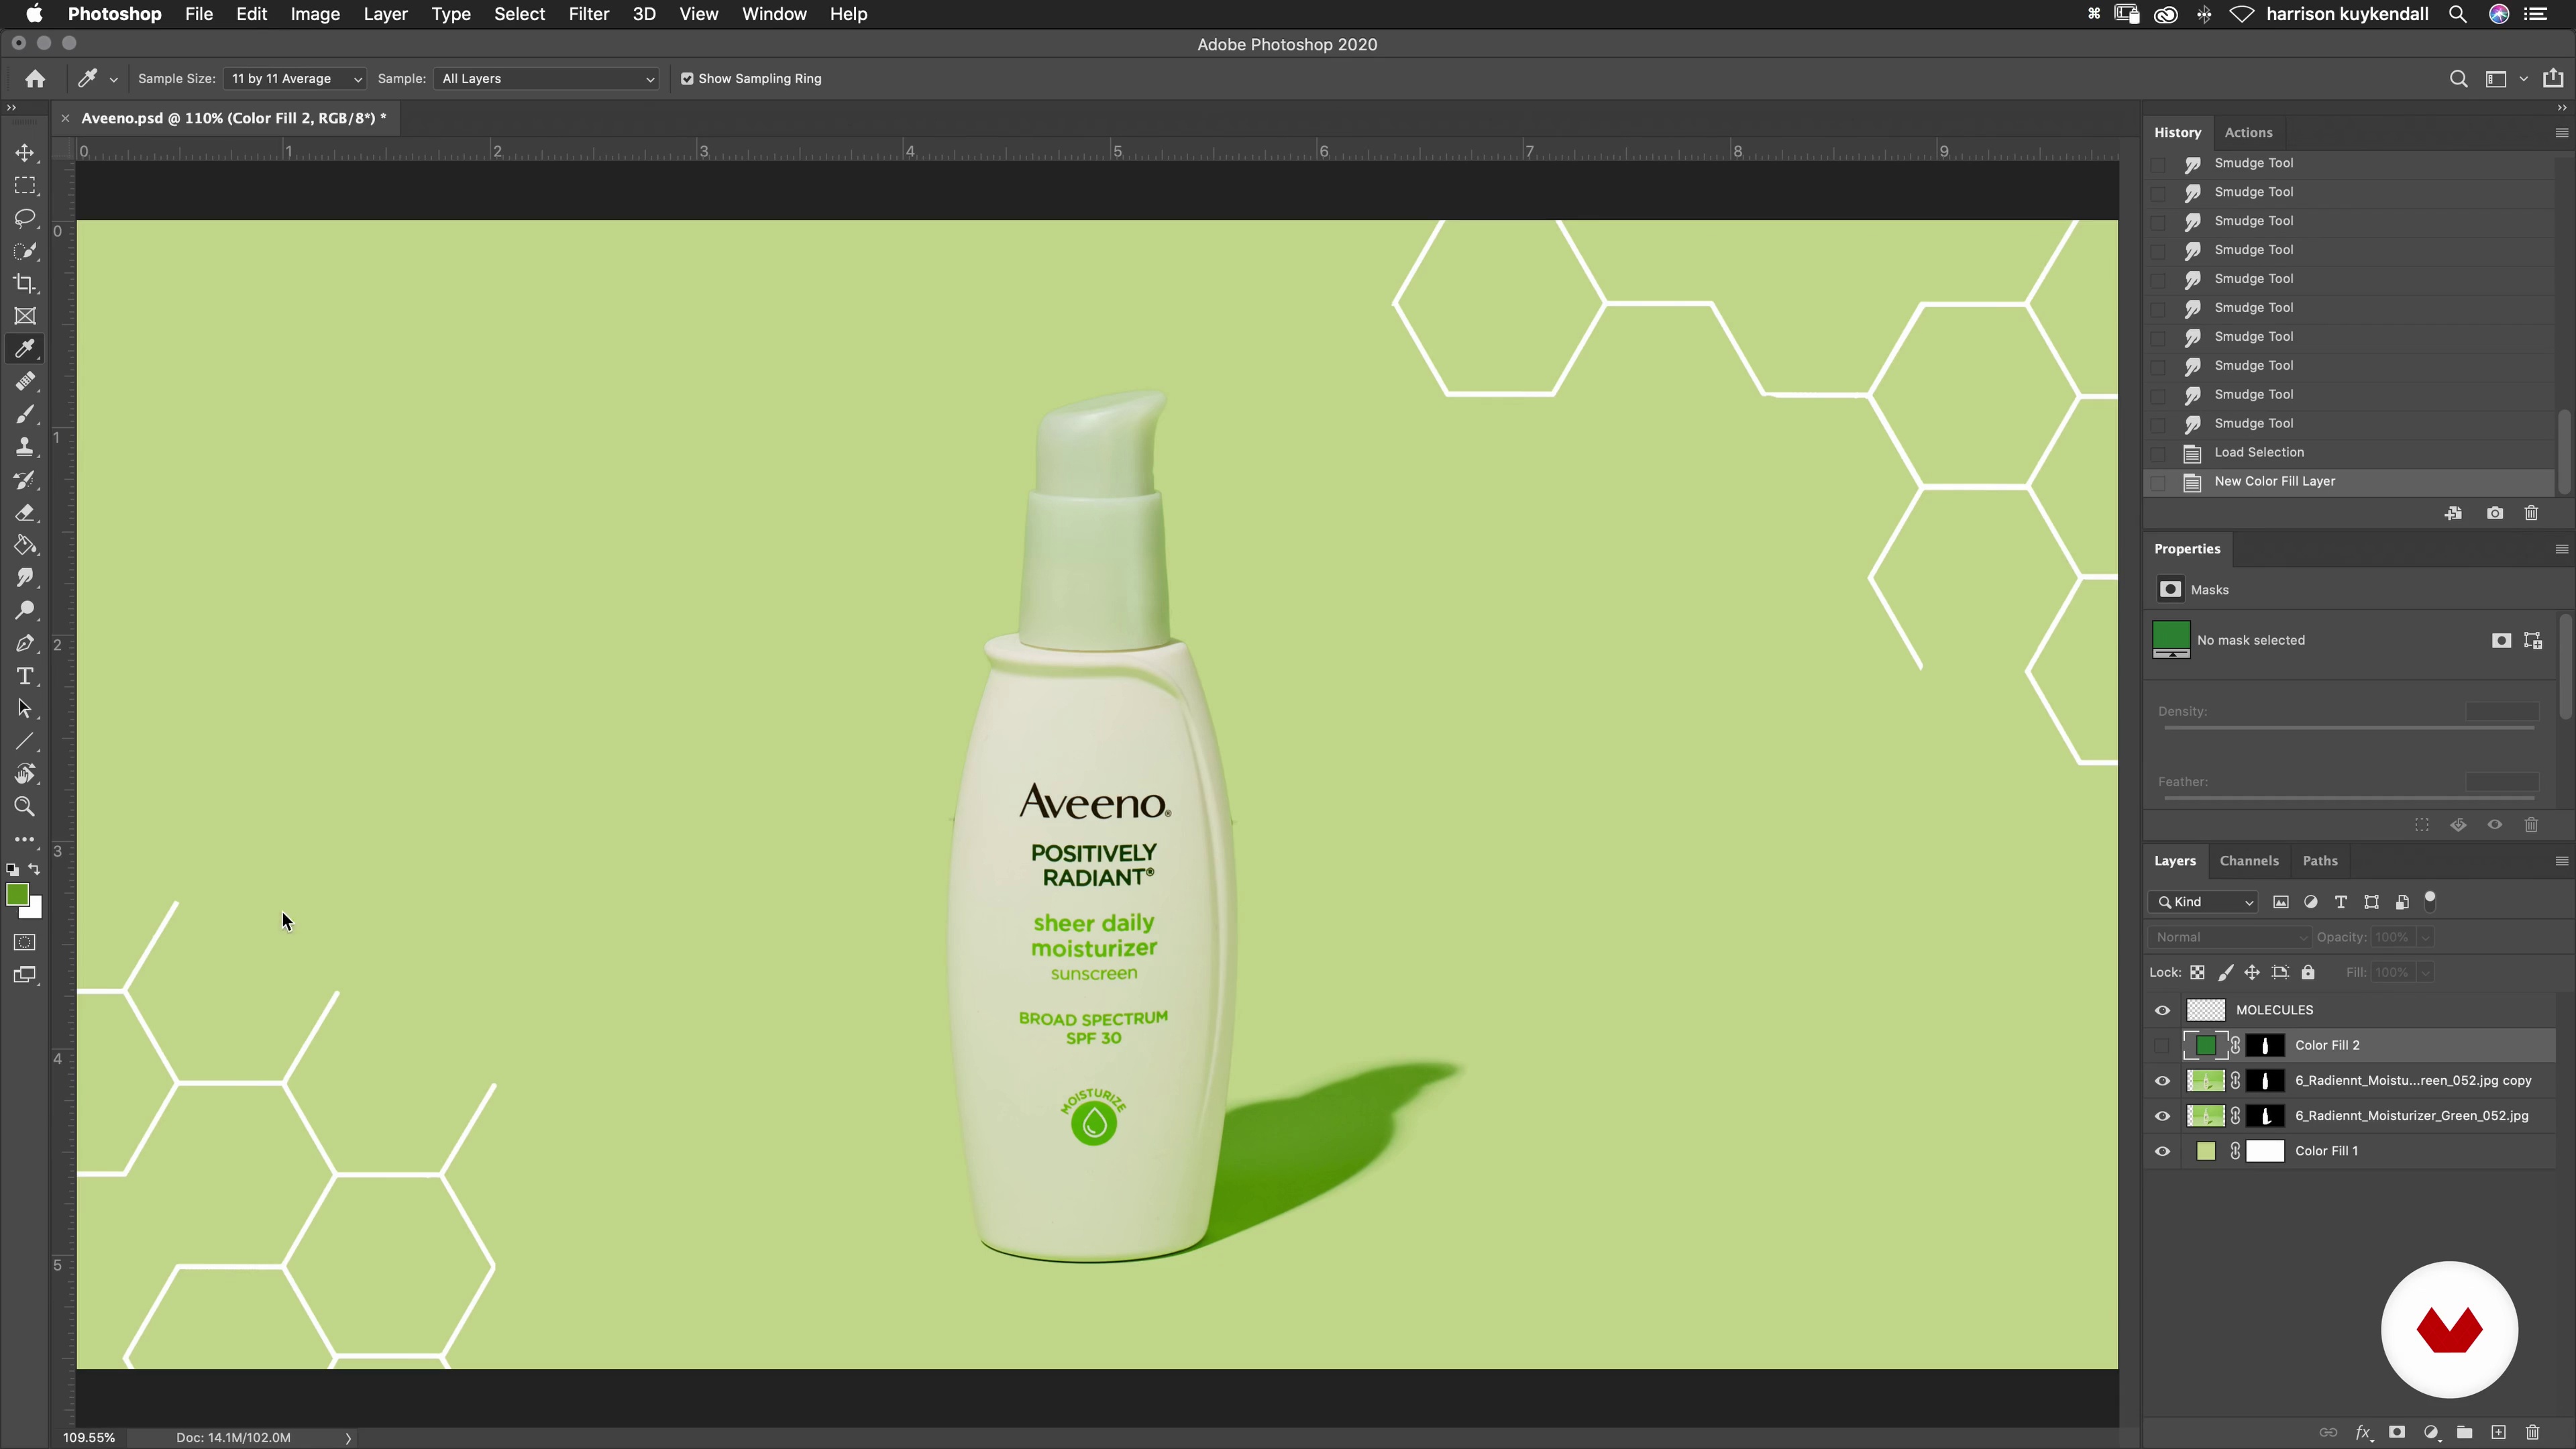Select the Quick Selection tool
The height and width of the screenshot is (1449, 2576).
[25, 251]
